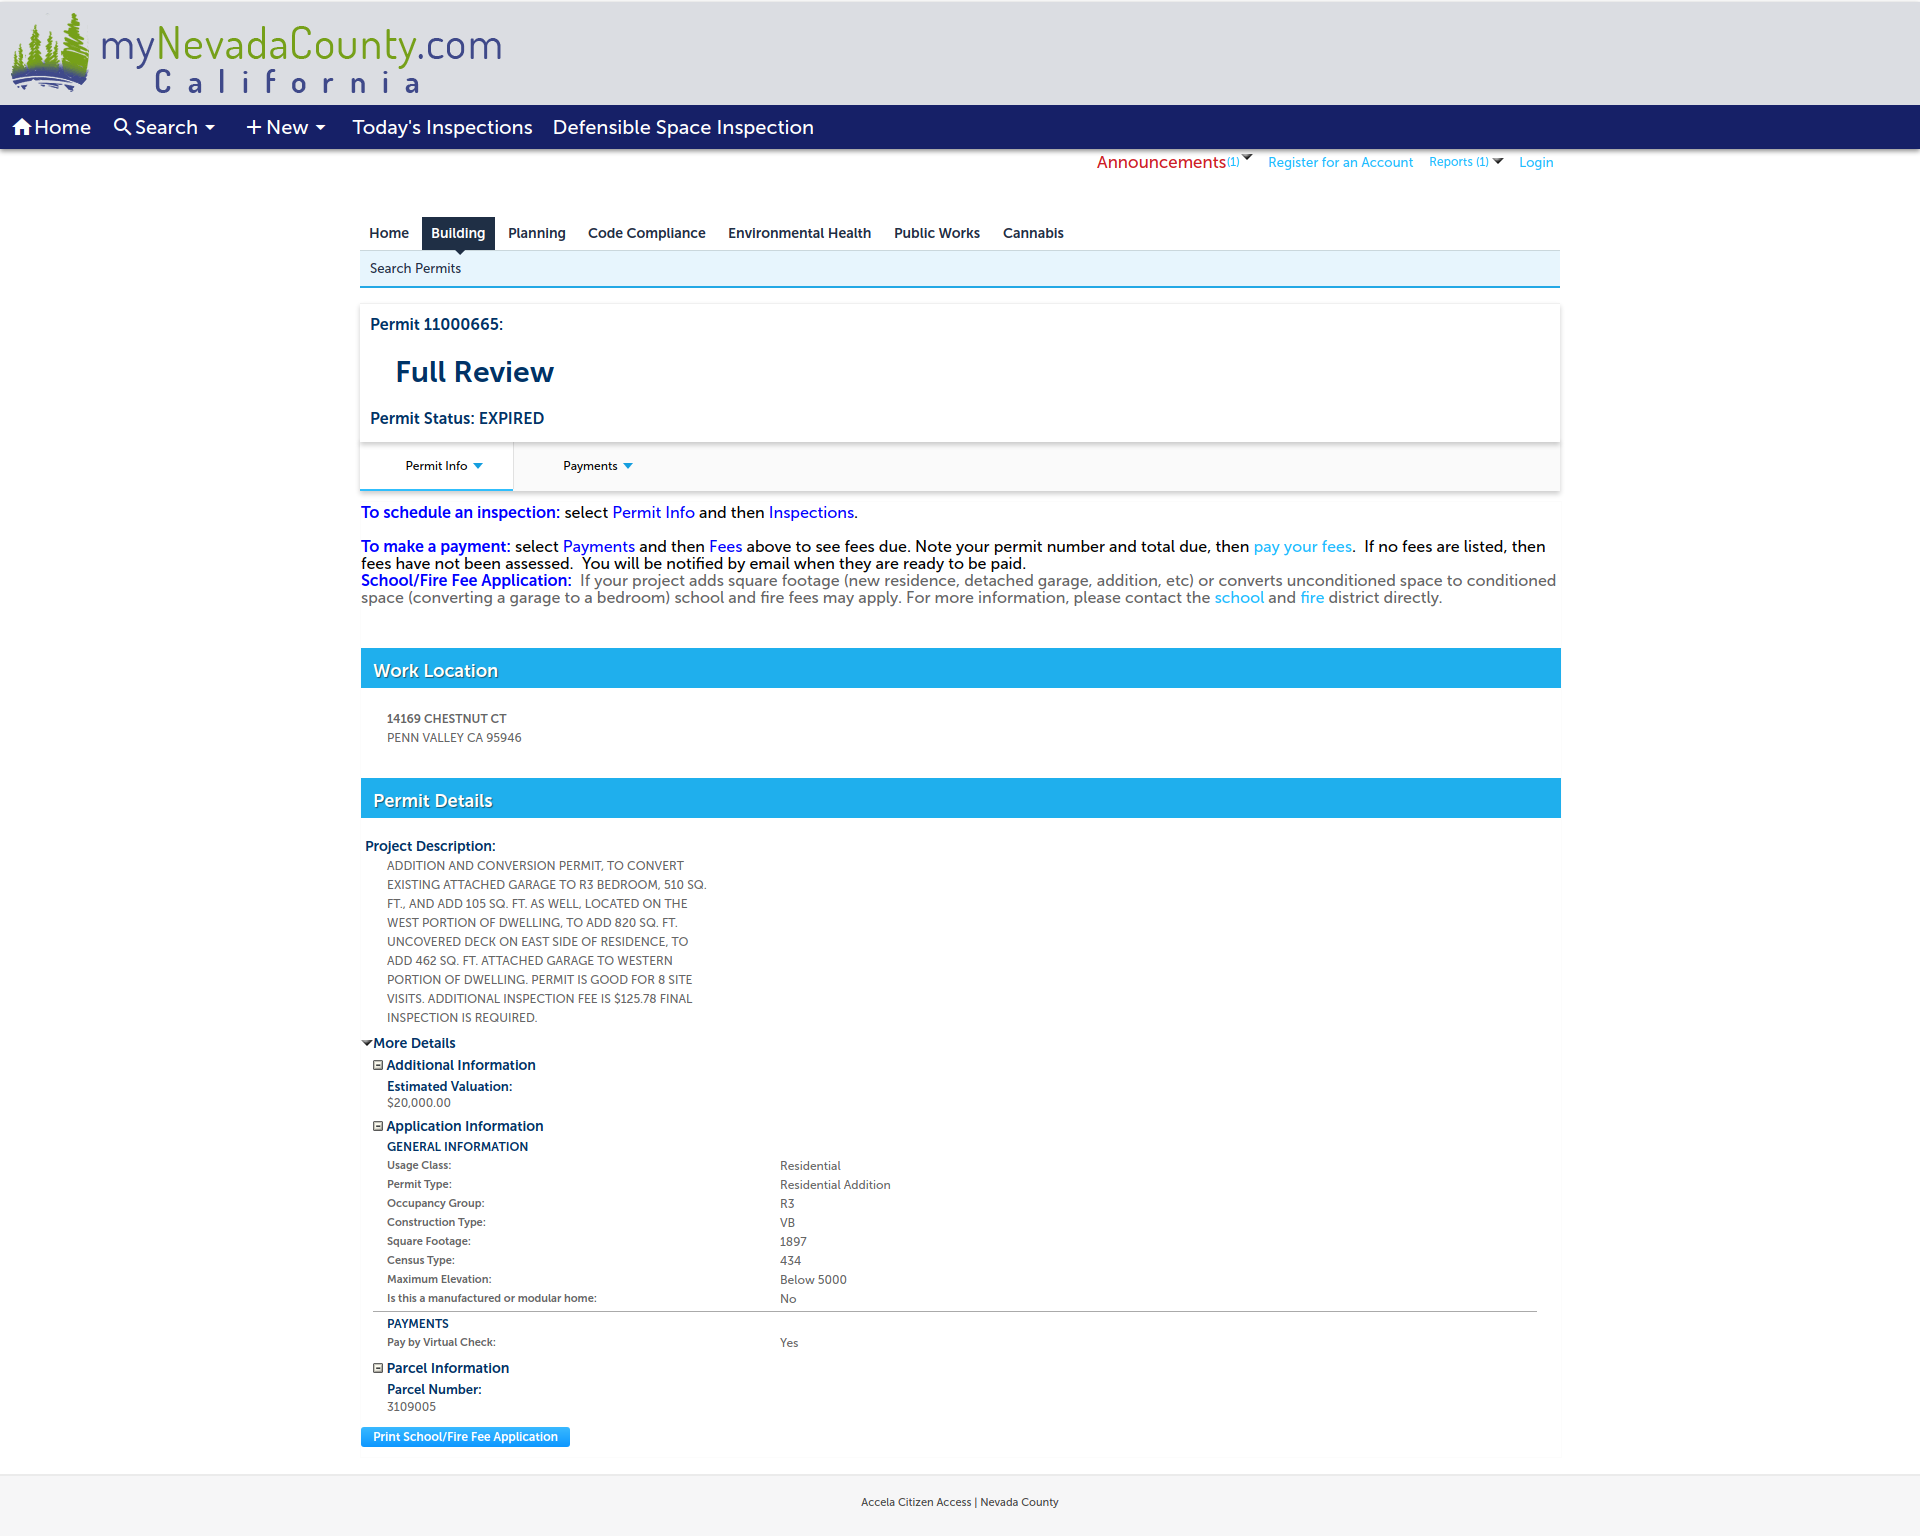Click the estimated valuation $20,000.00
This screenshot has height=1536, width=1920.
coord(419,1103)
